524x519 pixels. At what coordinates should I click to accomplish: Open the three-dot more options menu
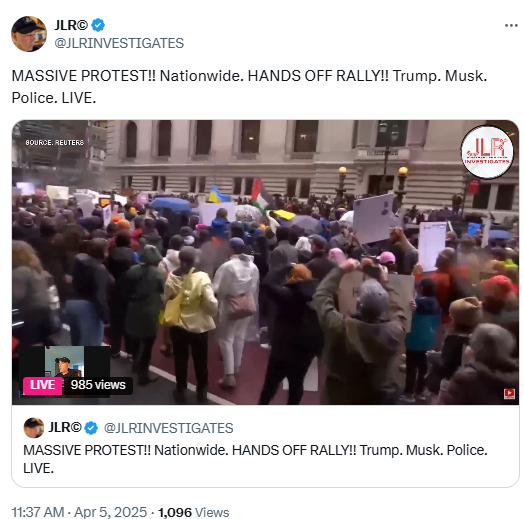(511, 25)
